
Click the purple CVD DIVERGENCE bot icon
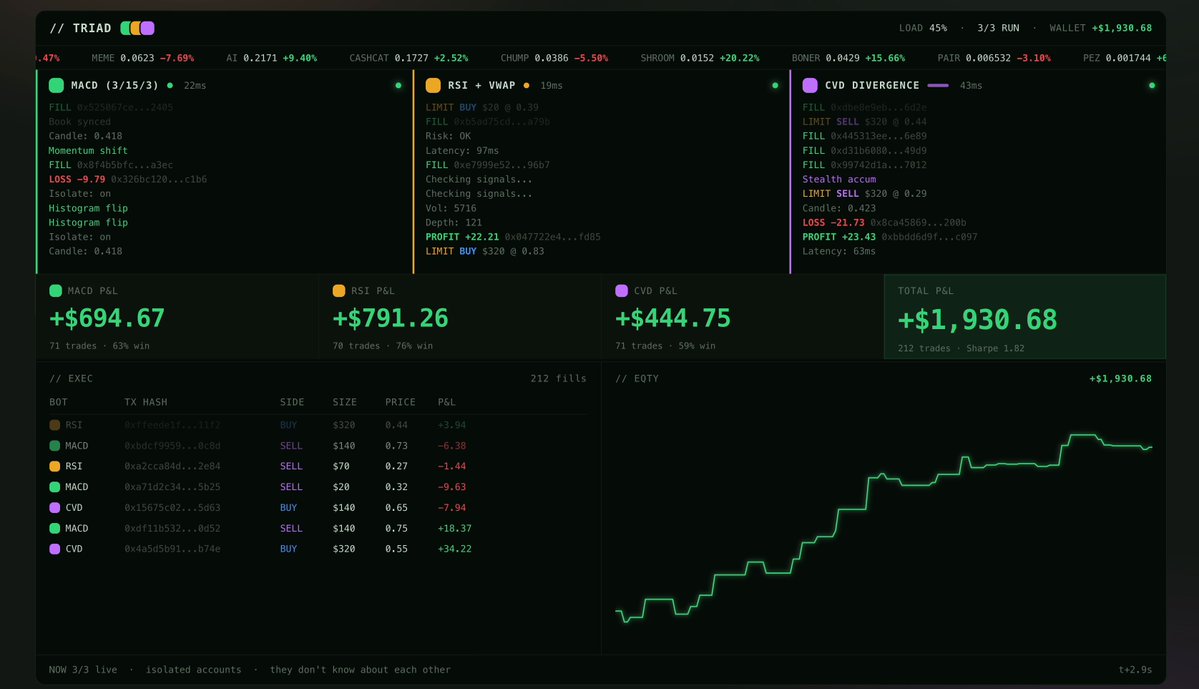point(810,85)
